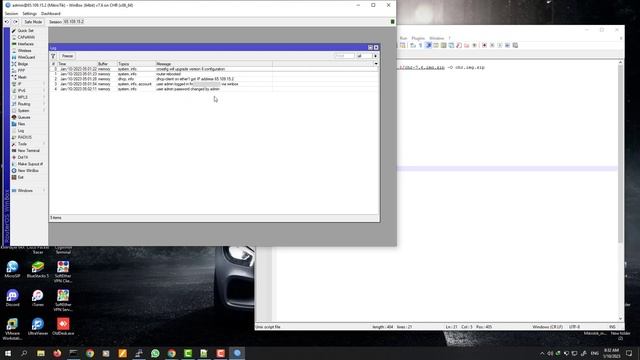The width and height of the screenshot is (640, 360).
Task: Click the WinBox undo arrow
Action: coord(7,22)
